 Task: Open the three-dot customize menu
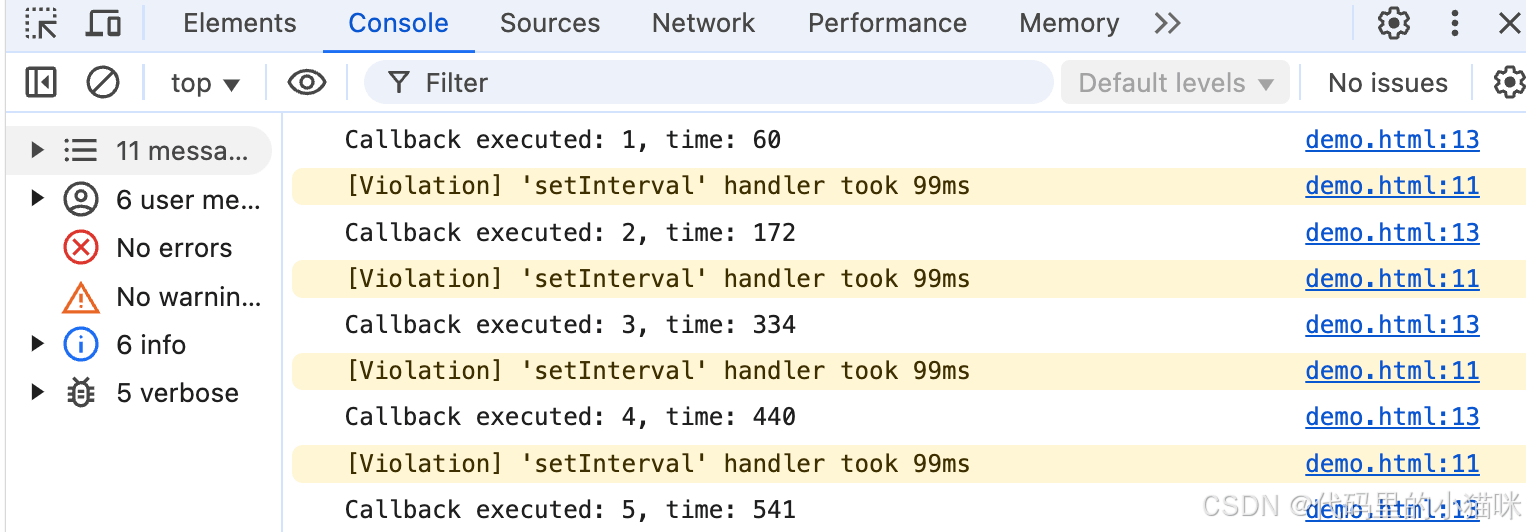[x=1455, y=23]
